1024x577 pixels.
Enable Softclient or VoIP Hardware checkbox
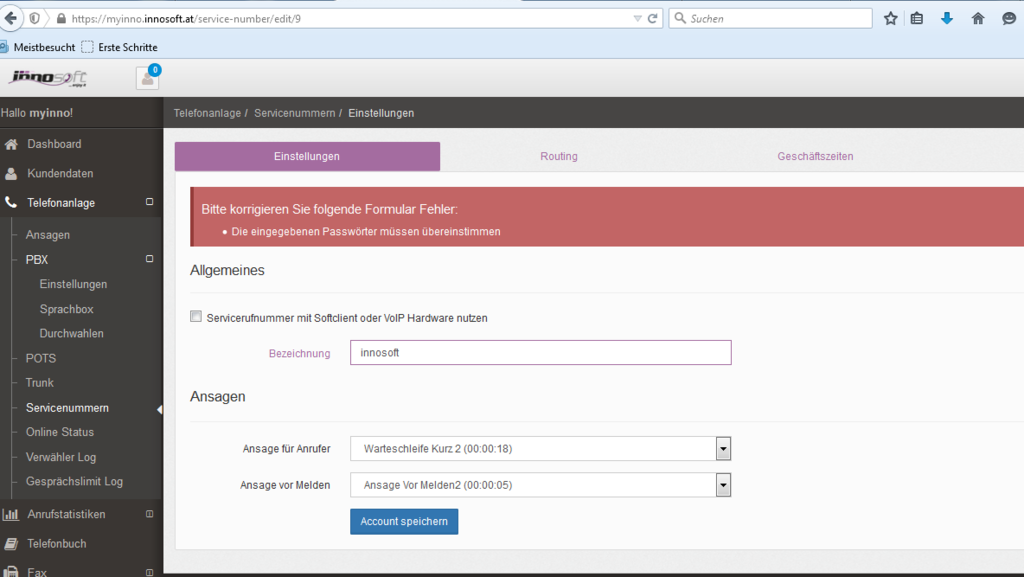(196, 317)
